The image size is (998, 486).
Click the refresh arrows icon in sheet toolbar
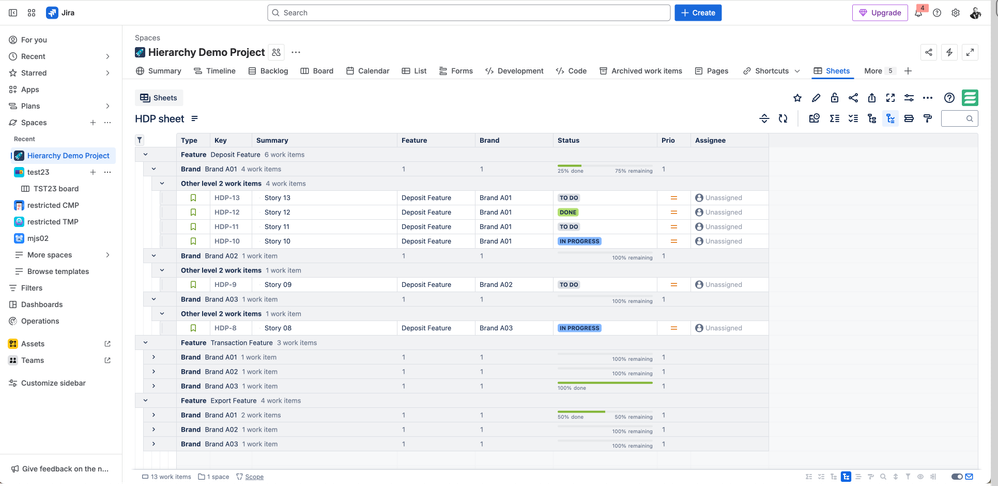(x=783, y=119)
